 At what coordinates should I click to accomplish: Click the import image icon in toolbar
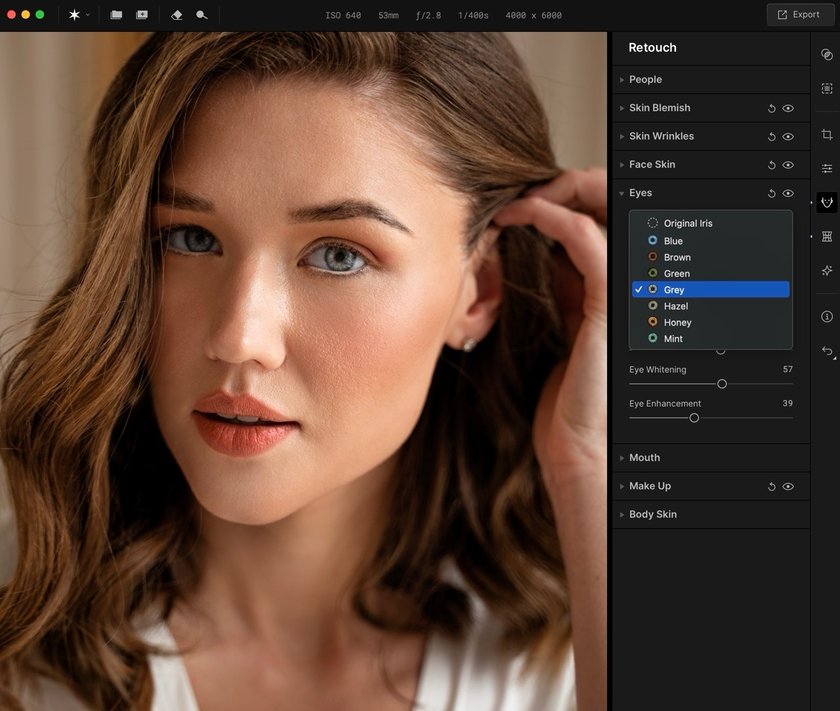point(142,15)
